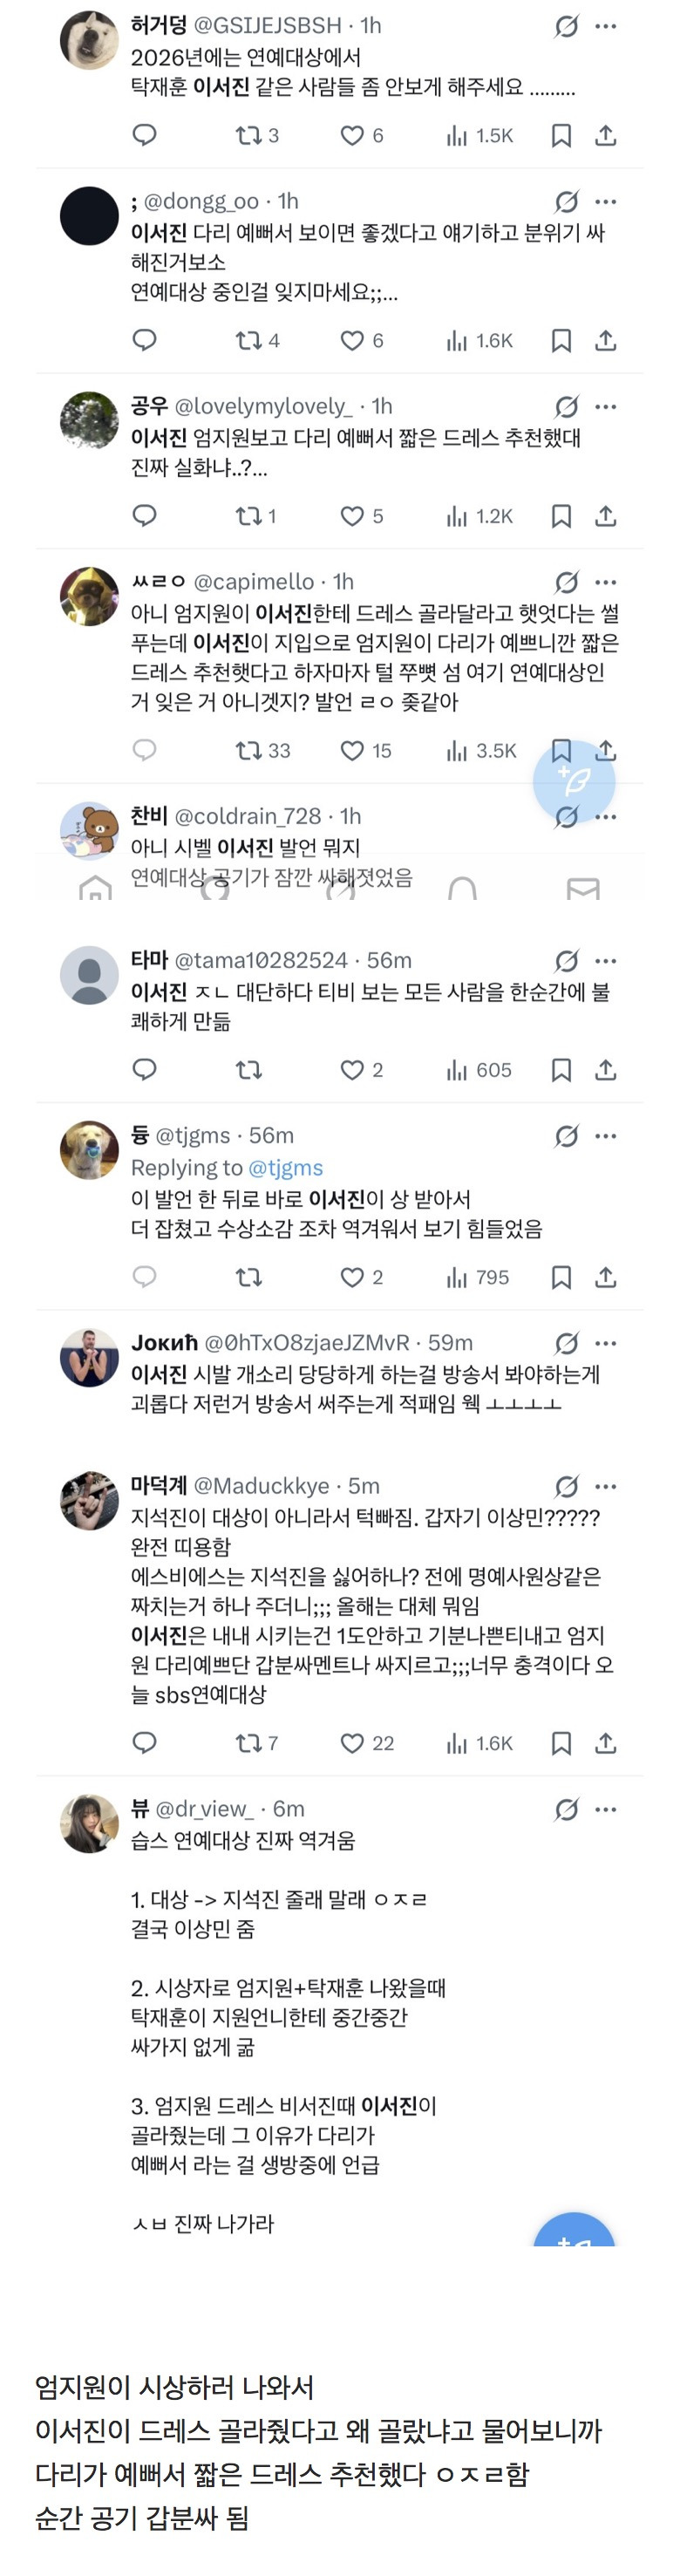The height and width of the screenshot is (2576, 680).
Task: Like 마덕계's tweet with 22 likes
Action: coord(353,1743)
